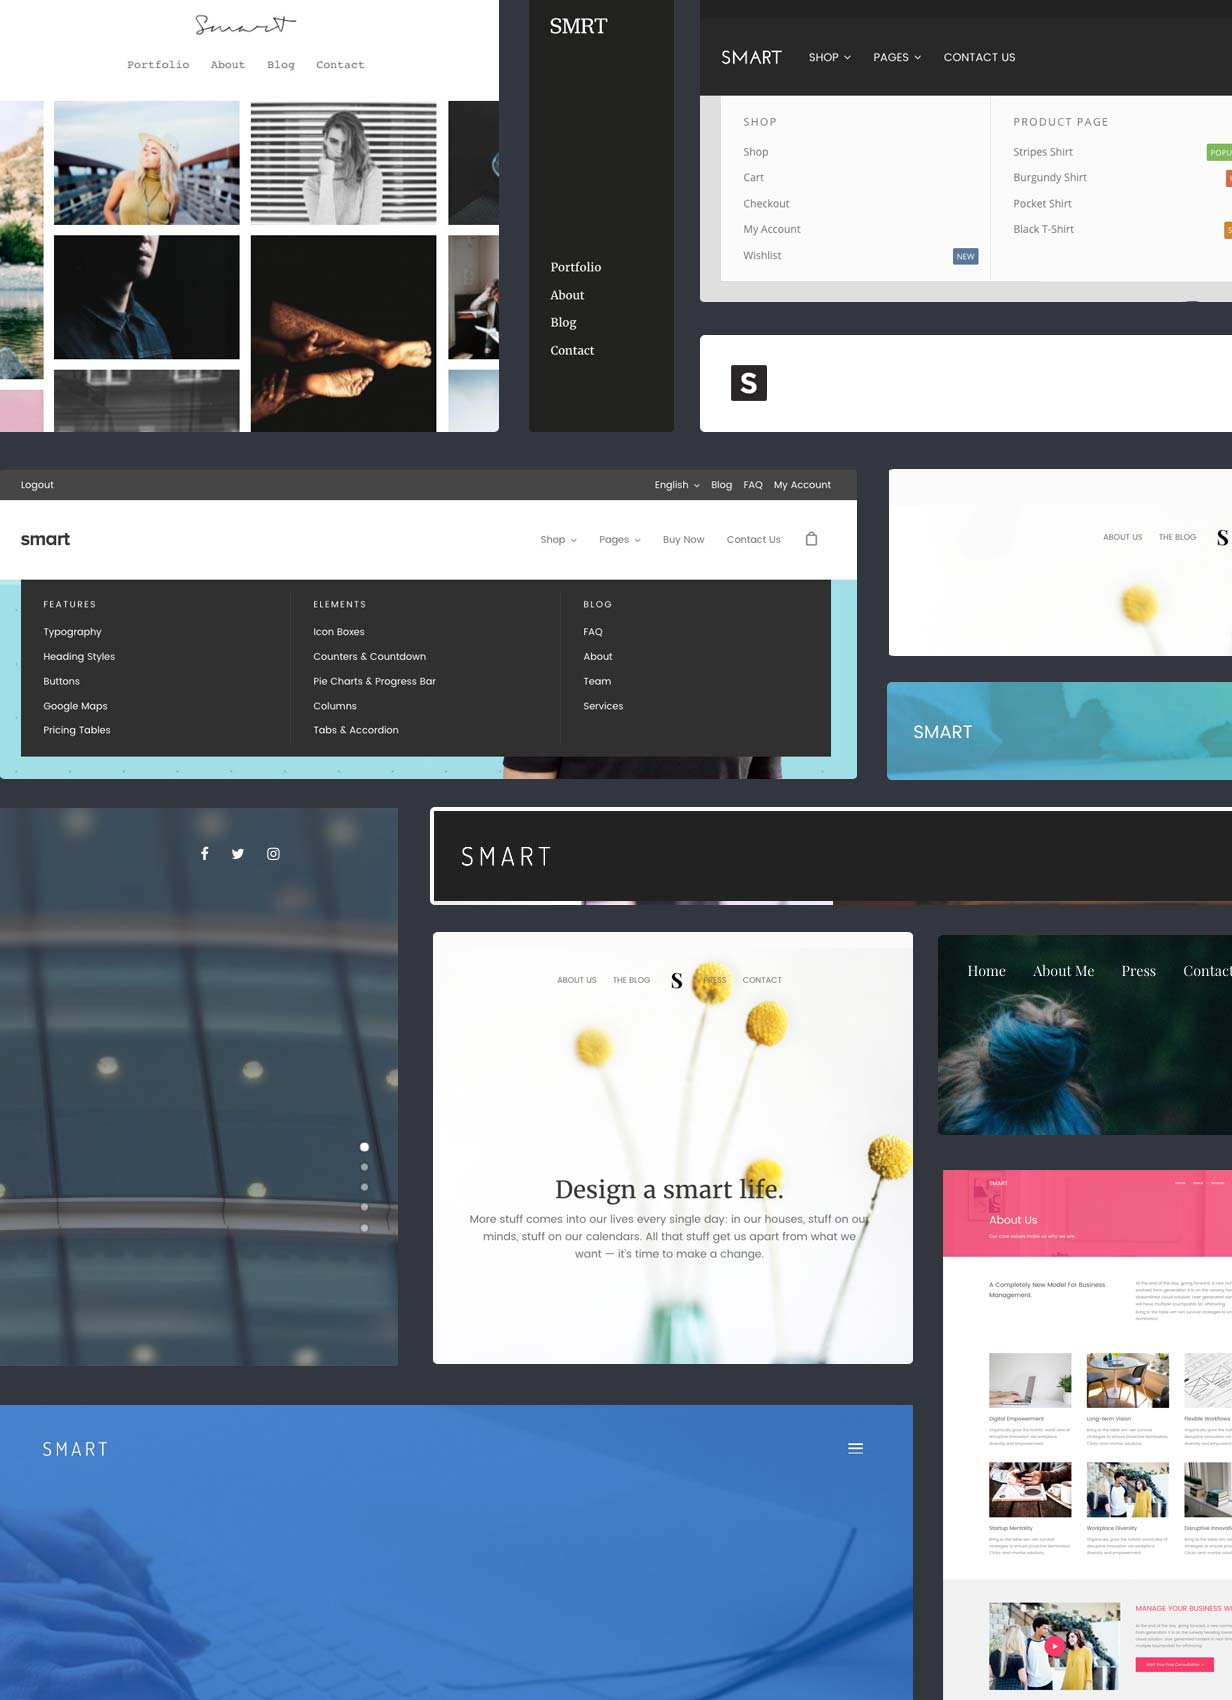Select the third slider pagination dot

tap(364, 1187)
